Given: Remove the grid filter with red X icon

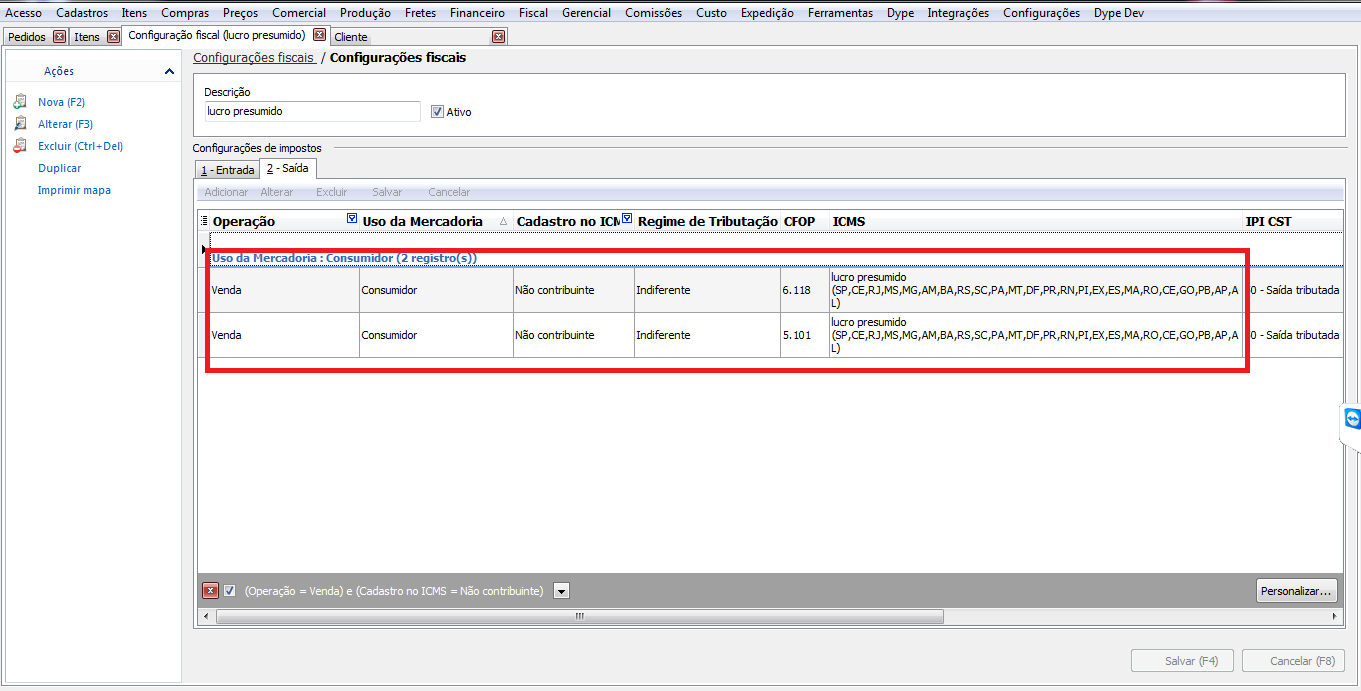Looking at the screenshot, I should pos(210,591).
